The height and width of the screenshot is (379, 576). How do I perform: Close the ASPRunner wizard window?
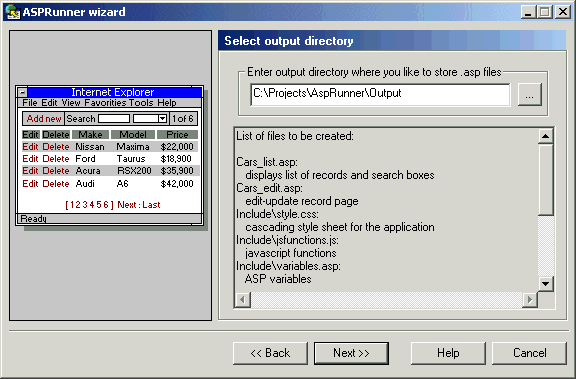coord(563,12)
